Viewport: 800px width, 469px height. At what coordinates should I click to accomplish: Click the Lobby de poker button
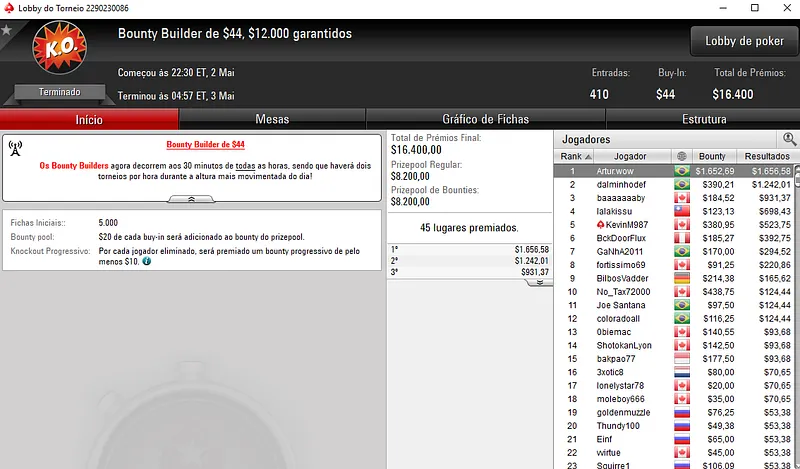pyautogui.click(x=744, y=41)
